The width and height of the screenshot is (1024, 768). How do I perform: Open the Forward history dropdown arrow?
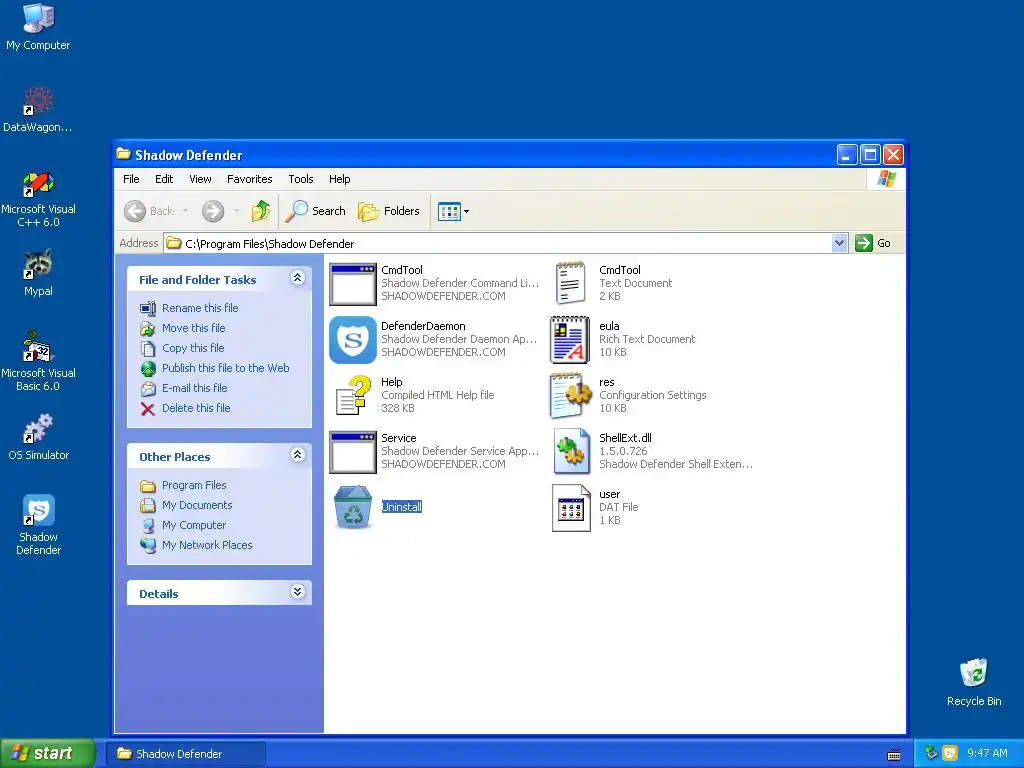(236, 210)
